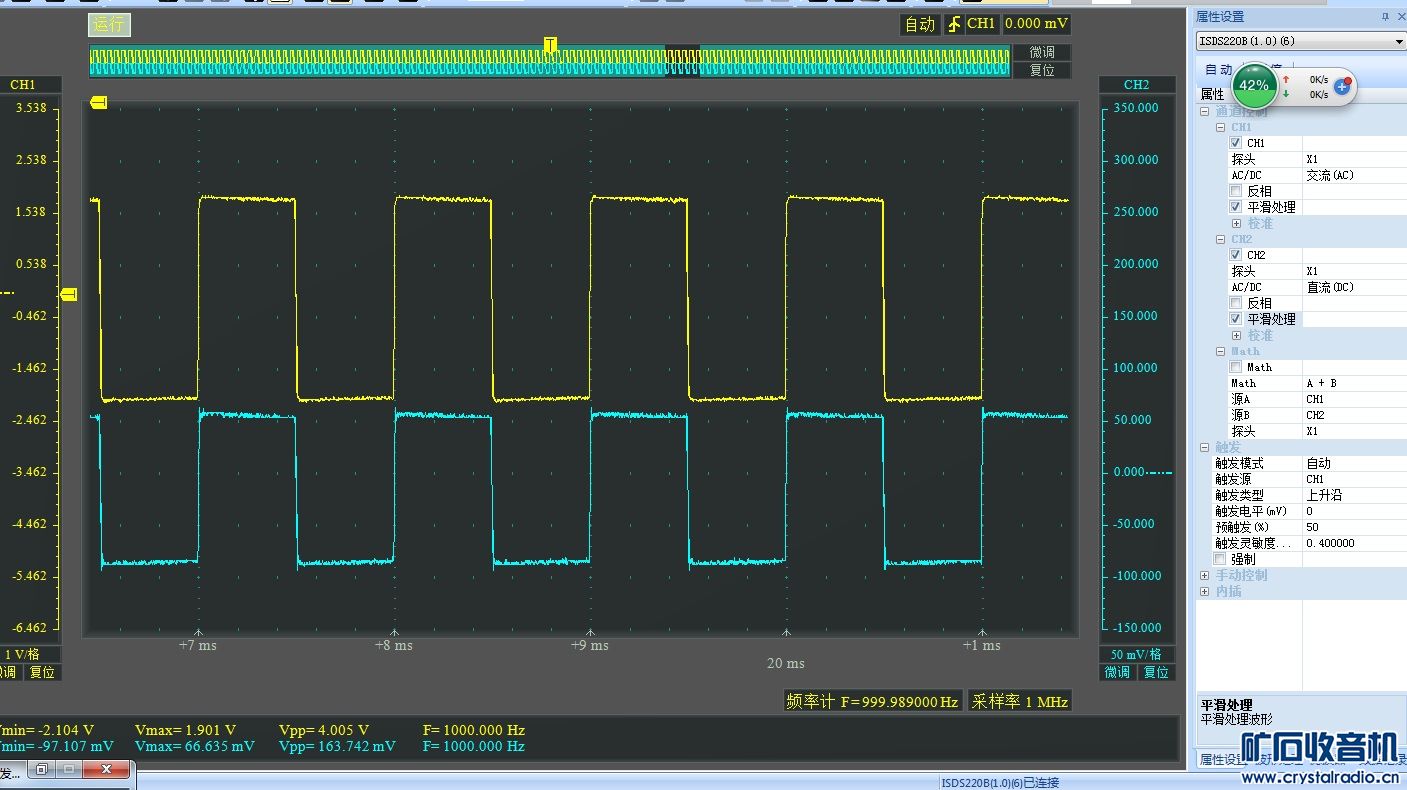Click the CH2 微调 fine-tune button
Viewport: 1407px width, 790px height.
[1118, 672]
